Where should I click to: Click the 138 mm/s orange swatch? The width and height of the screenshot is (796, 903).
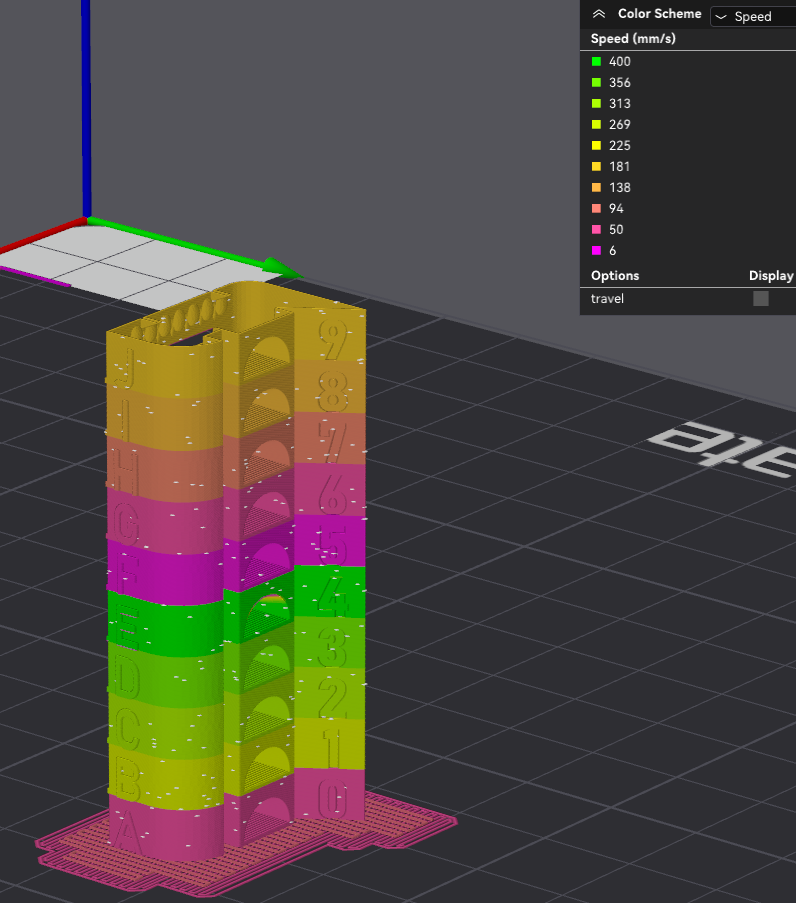tap(596, 187)
